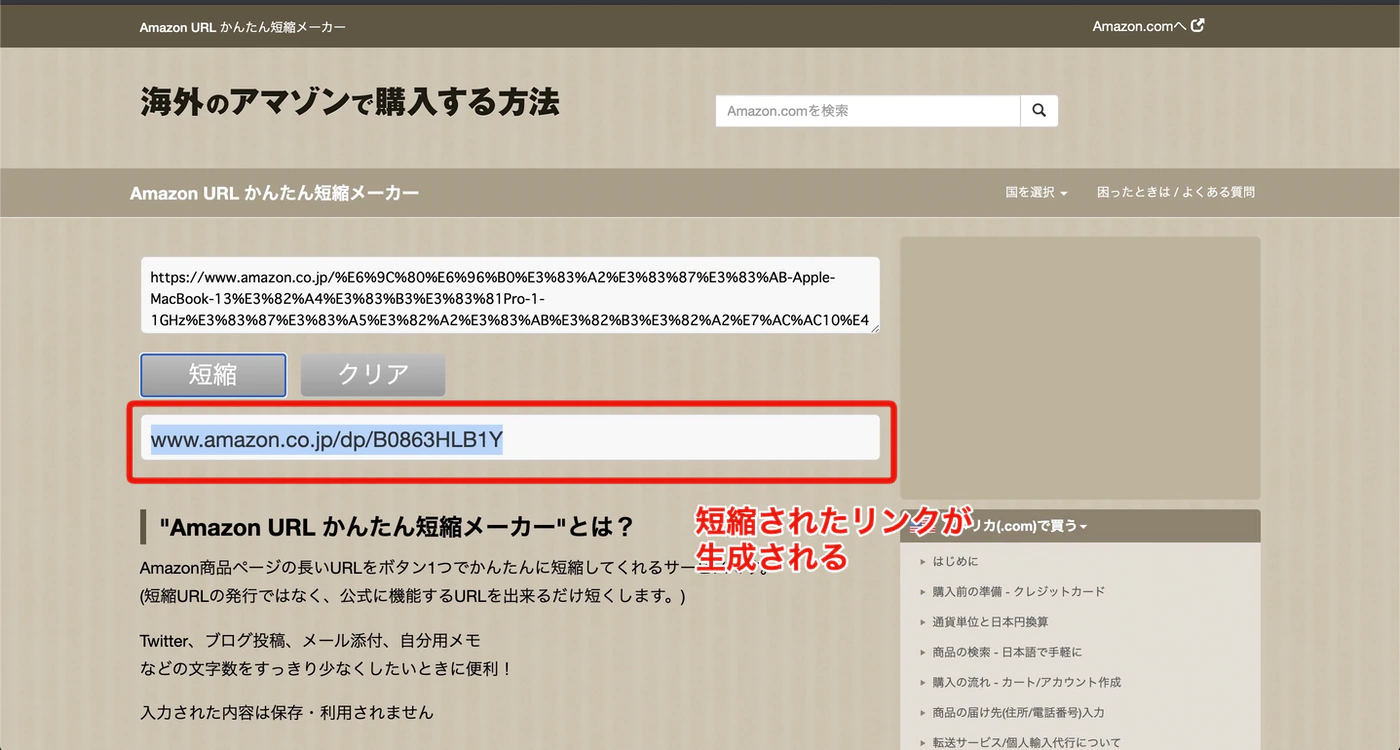Focus the long Amazon URL text area
This screenshot has width=1400, height=750.
[510, 295]
